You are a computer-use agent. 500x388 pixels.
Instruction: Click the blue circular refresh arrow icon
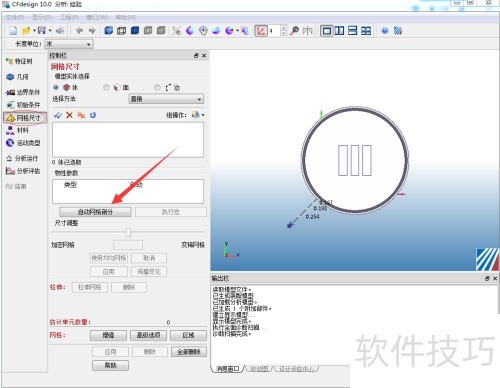point(93,115)
